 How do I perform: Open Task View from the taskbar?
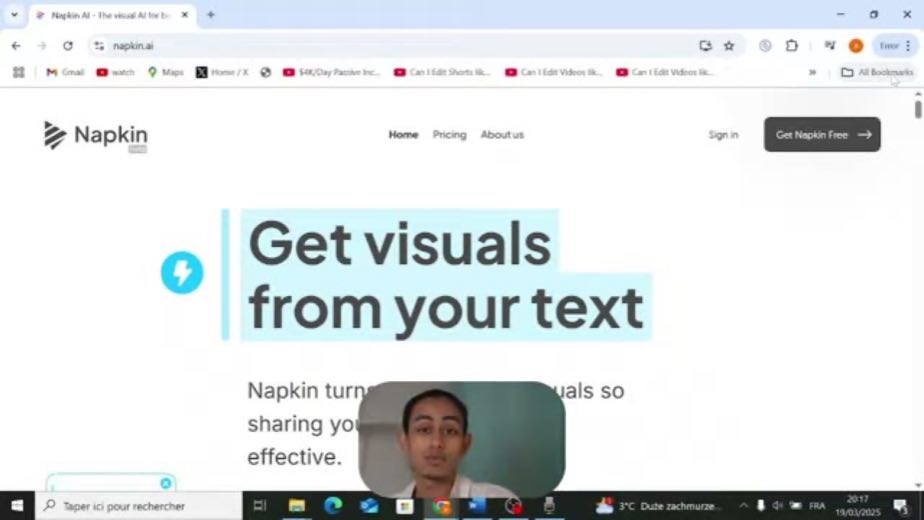coord(260,505)
